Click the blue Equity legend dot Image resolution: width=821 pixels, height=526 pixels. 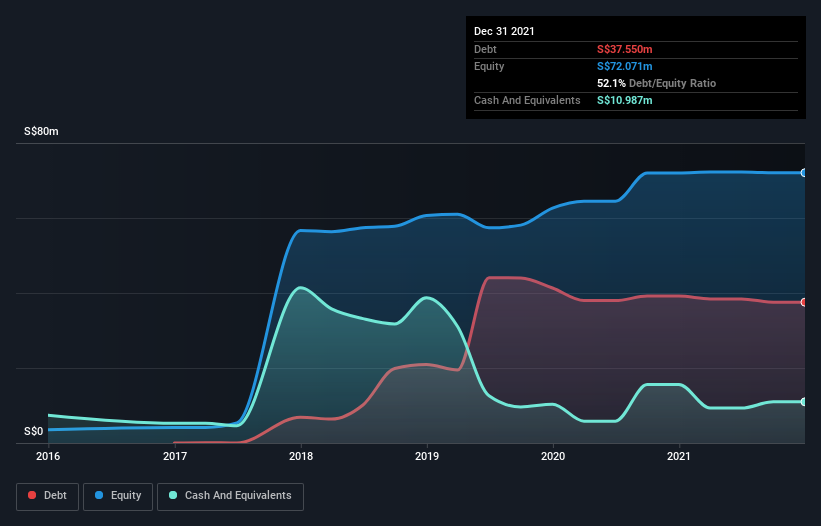(x=99, y=495)
